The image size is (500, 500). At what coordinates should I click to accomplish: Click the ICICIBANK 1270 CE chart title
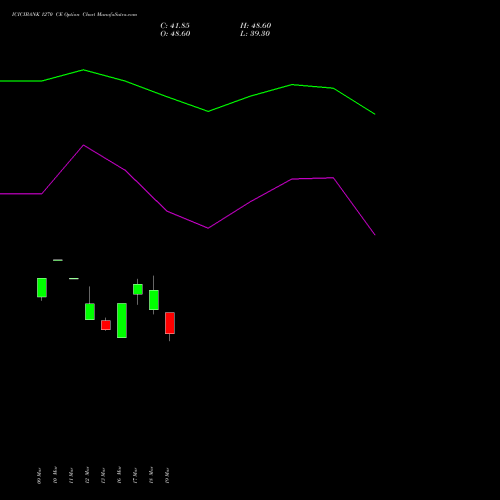[x=74, y=15]
